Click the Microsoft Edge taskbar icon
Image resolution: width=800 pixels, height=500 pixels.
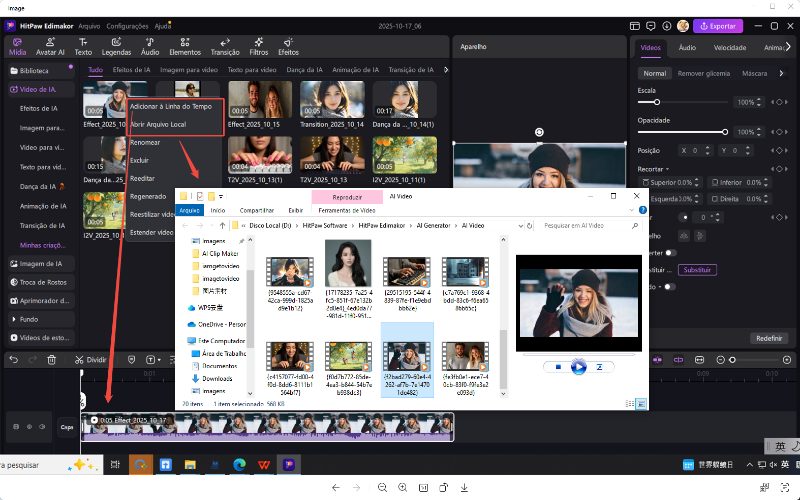coord(239,465)
